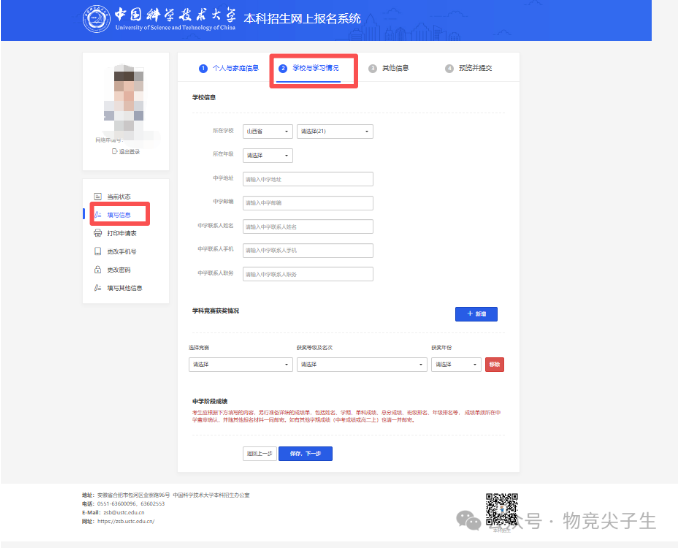
Task: Click the 当前状态 sidebar icon
Action: [97, 196]
